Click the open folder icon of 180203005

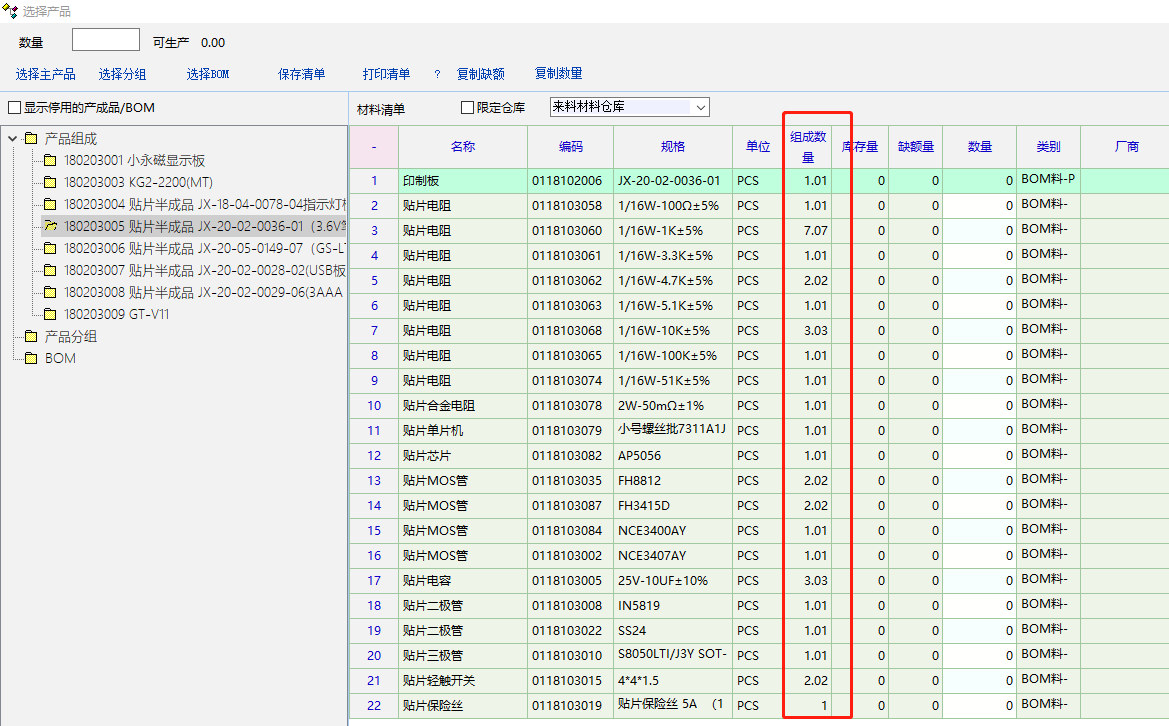pos(50,226)
